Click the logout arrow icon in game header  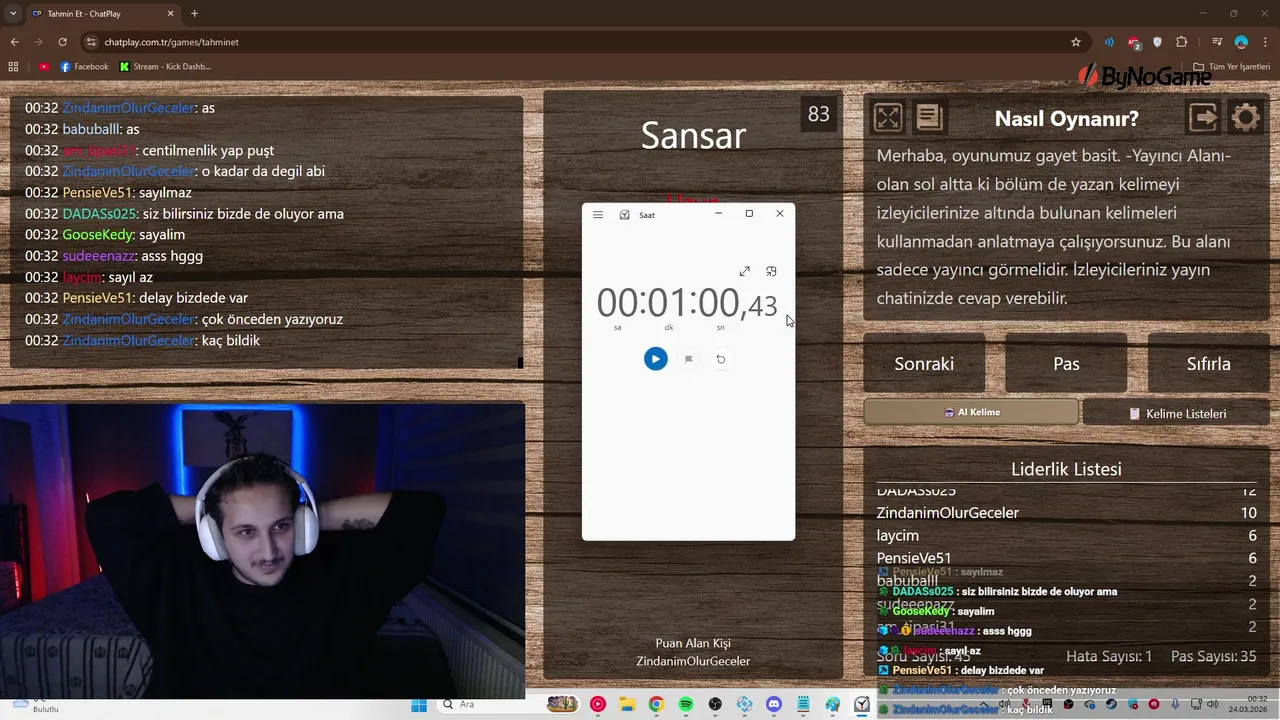[1203, 118]
